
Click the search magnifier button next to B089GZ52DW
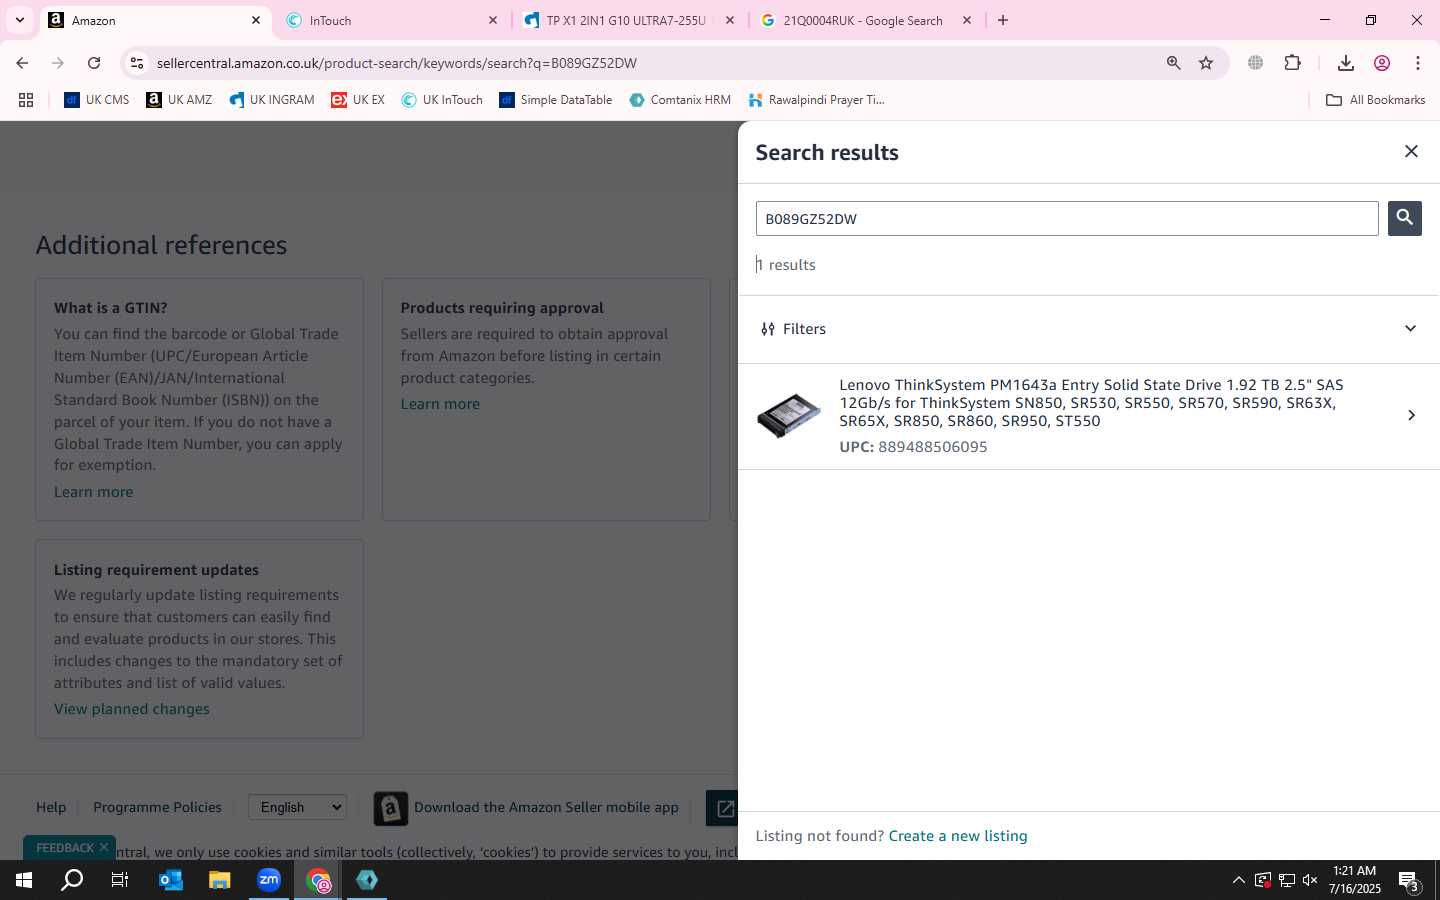tap(1404, 218)
